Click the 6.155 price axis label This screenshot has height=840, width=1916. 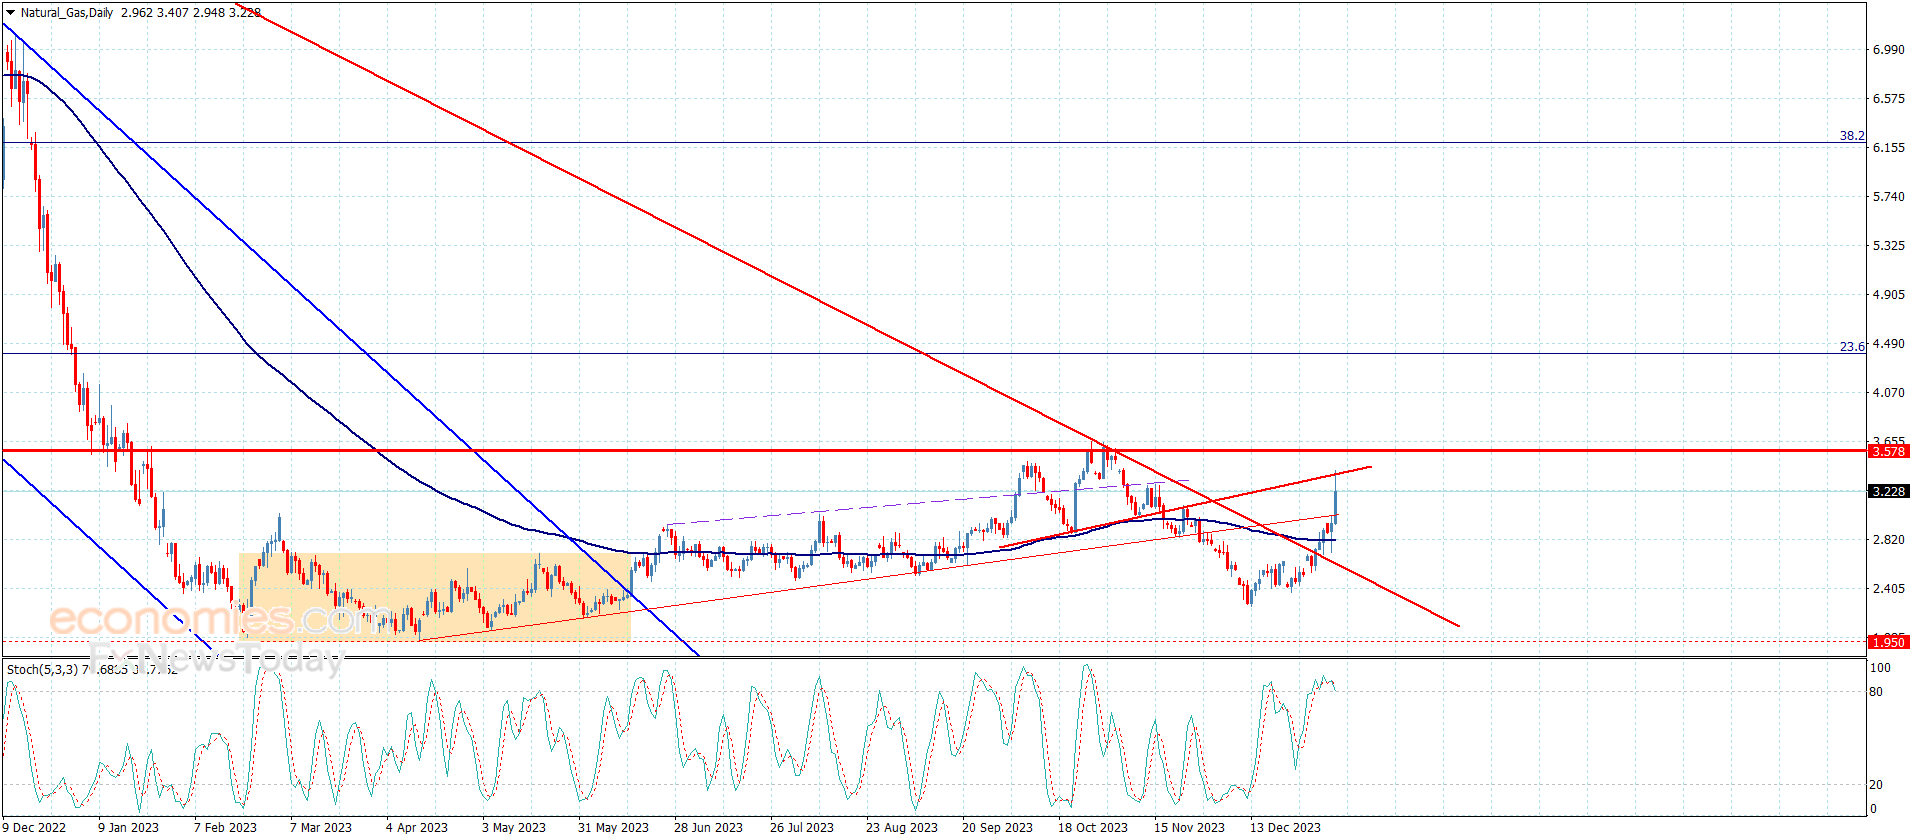coord(1888,148)
